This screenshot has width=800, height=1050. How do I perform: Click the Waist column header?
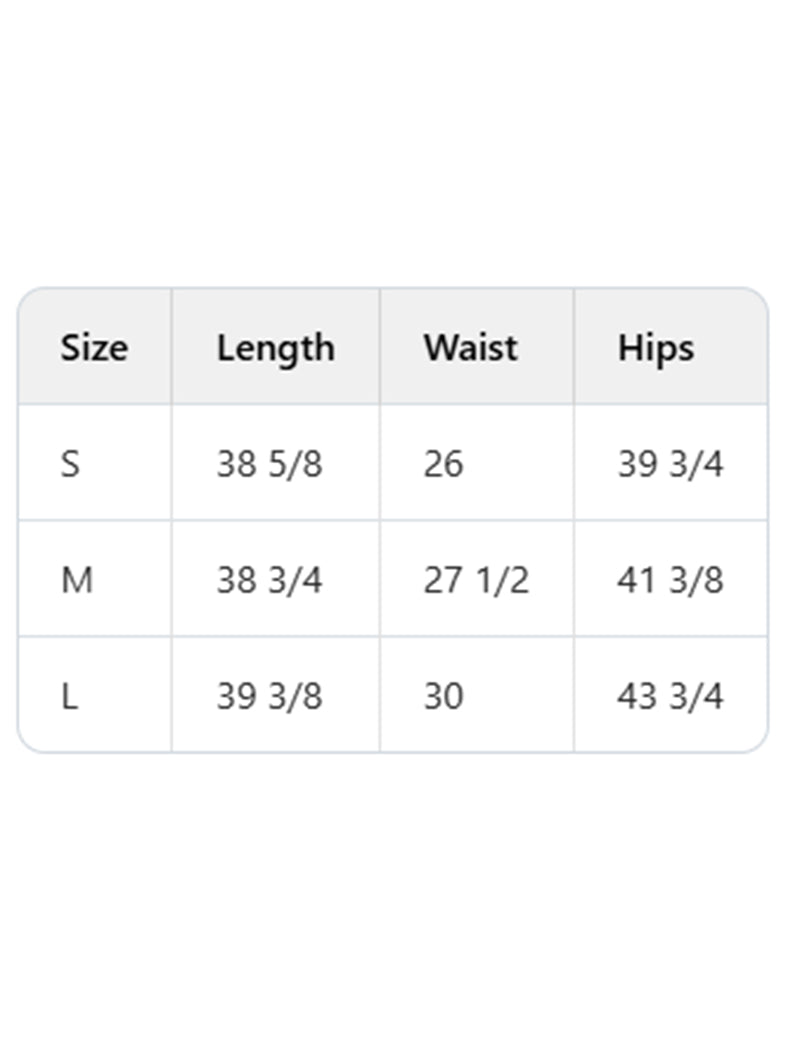click(x=470, y=348)
